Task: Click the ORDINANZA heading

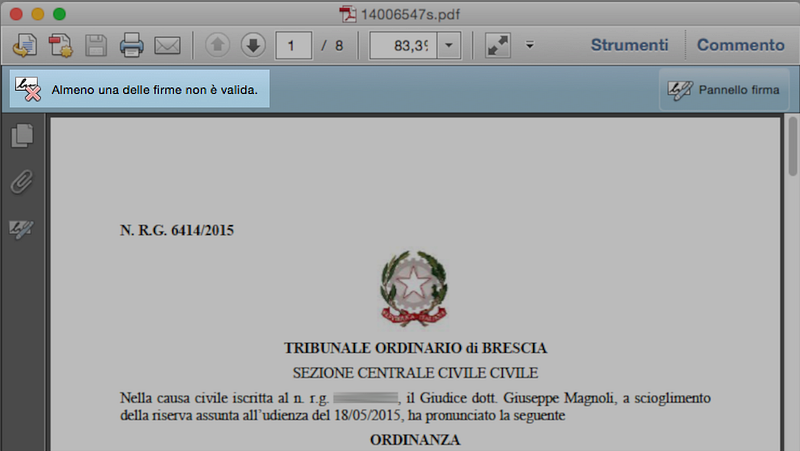Action: click(x=415, y=440)
